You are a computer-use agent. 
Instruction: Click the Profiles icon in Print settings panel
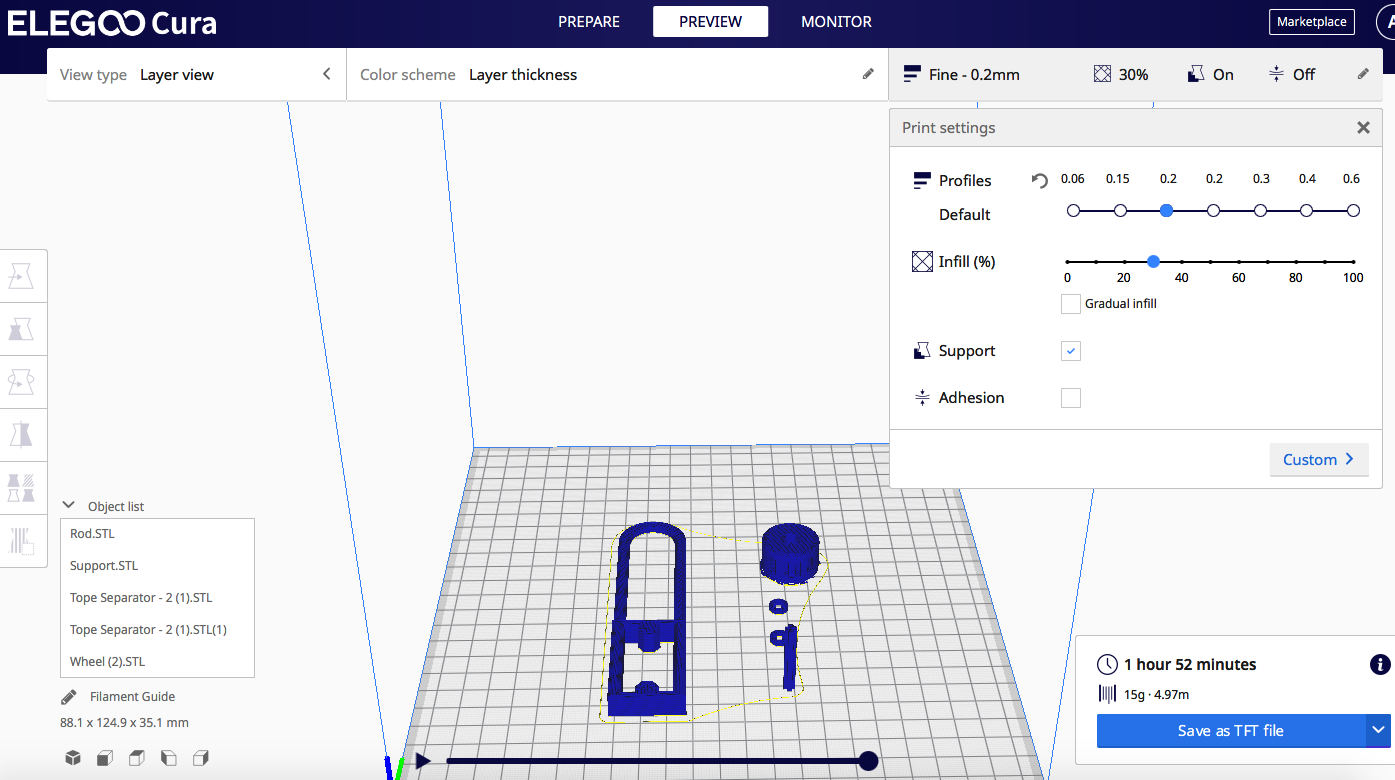coord(922,181)
